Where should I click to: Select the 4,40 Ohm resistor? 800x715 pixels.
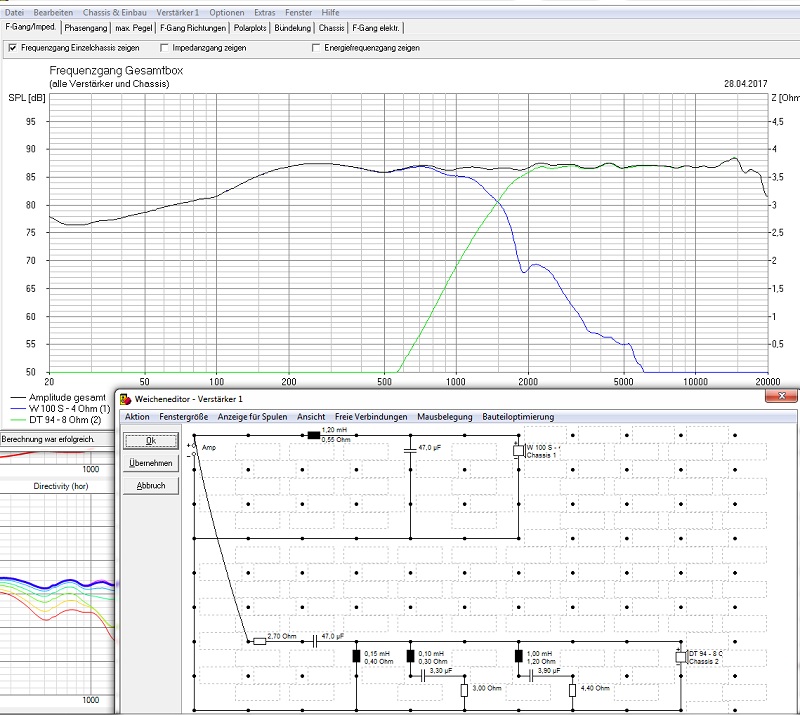(x=572, y=691)
